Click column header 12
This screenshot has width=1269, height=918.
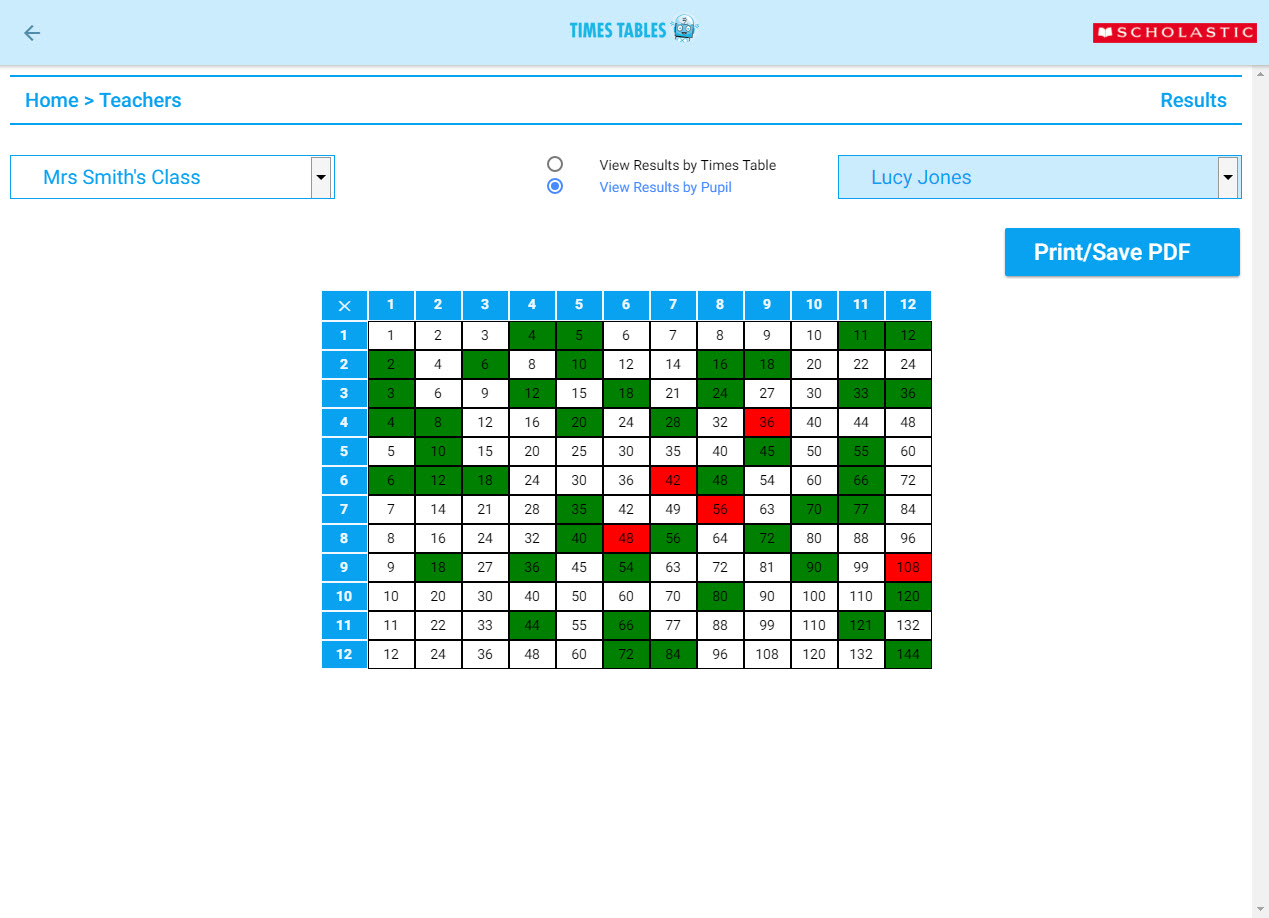point(908,305)
